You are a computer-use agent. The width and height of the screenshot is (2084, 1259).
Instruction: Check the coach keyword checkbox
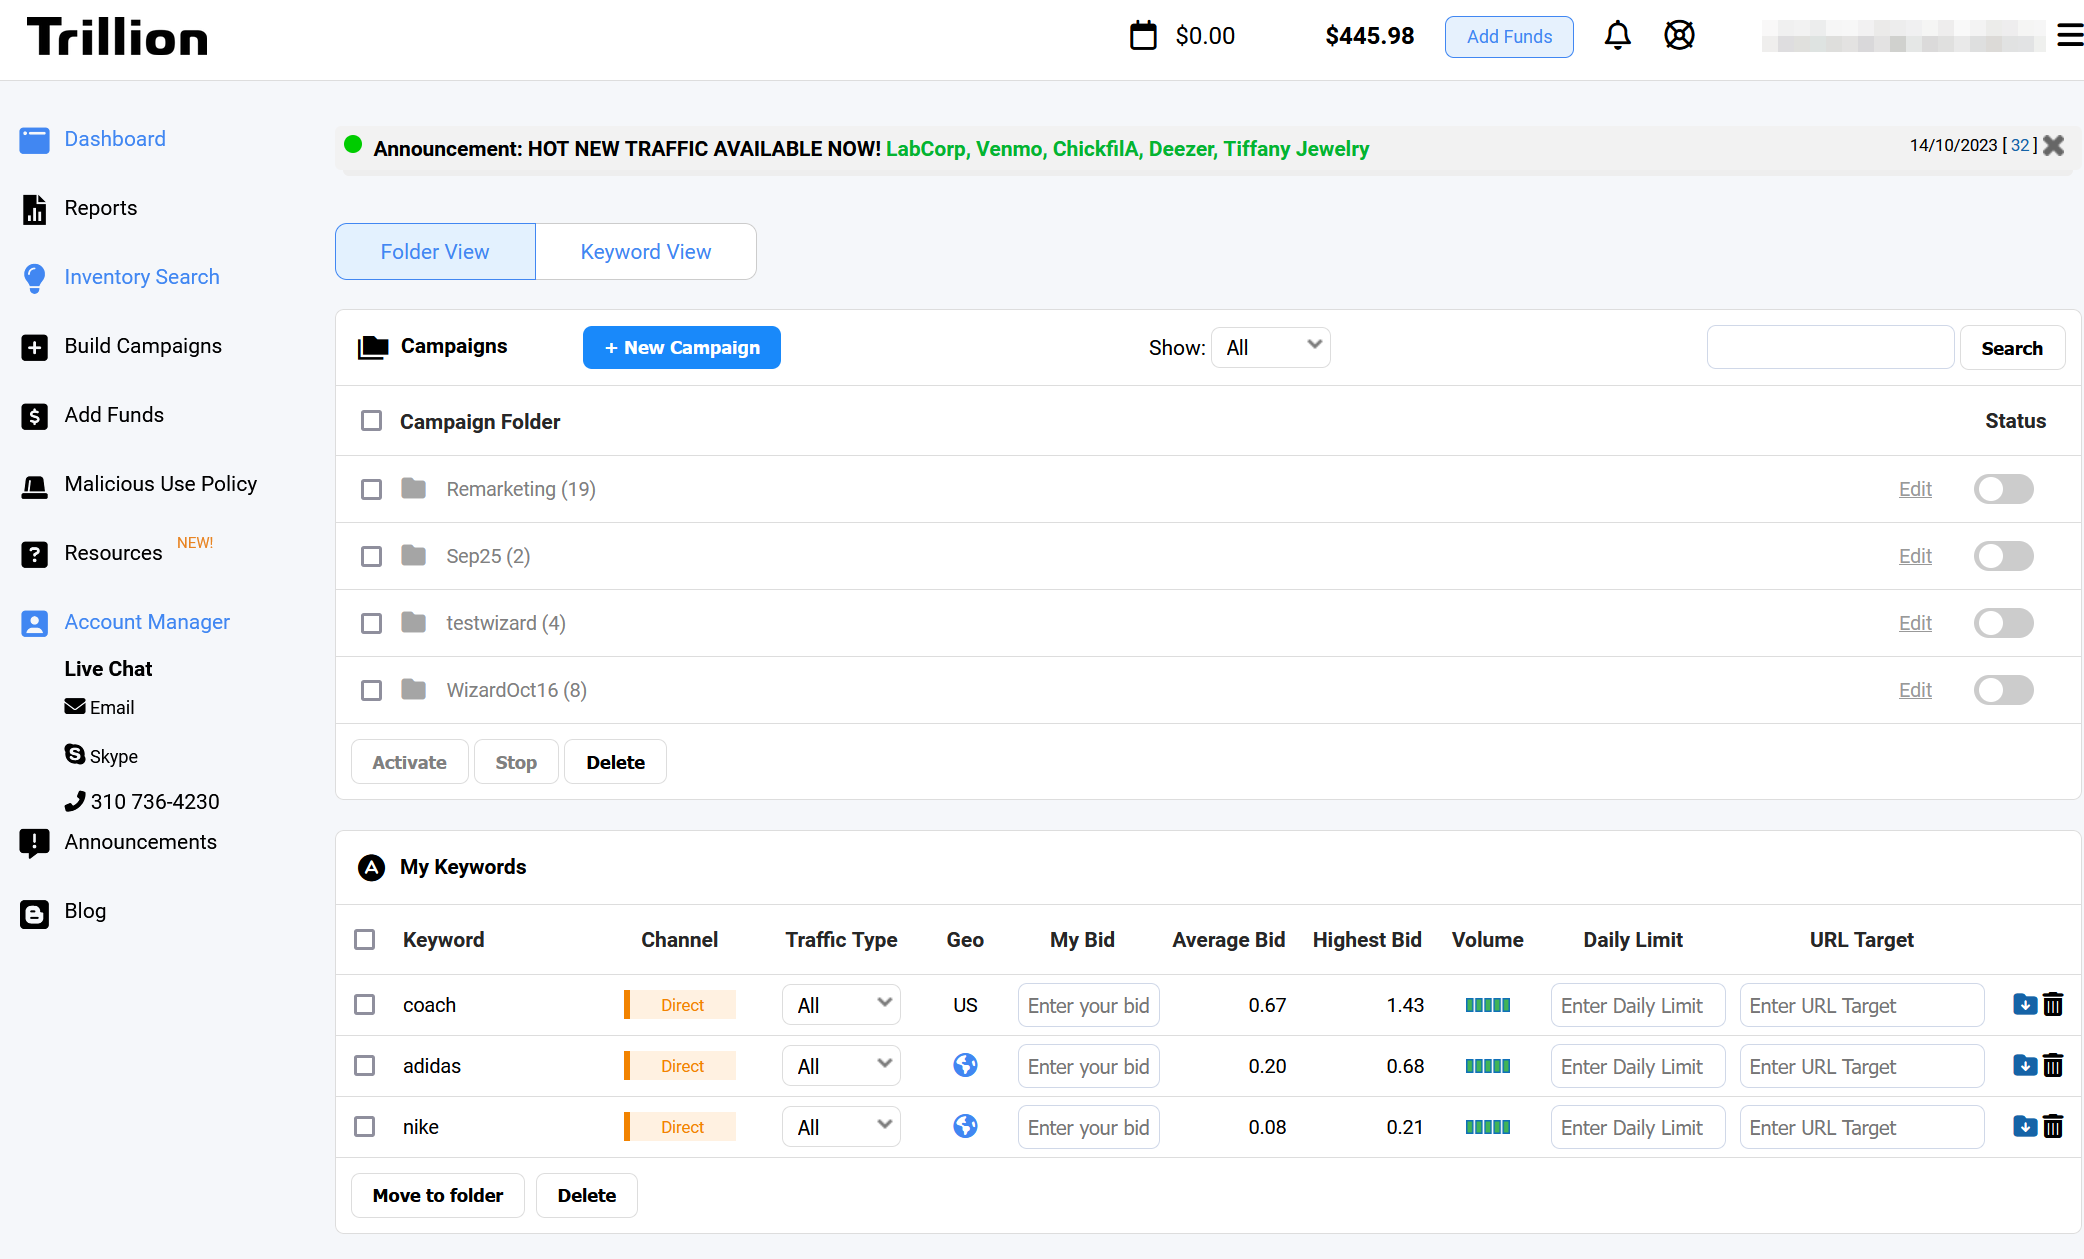364,1005
